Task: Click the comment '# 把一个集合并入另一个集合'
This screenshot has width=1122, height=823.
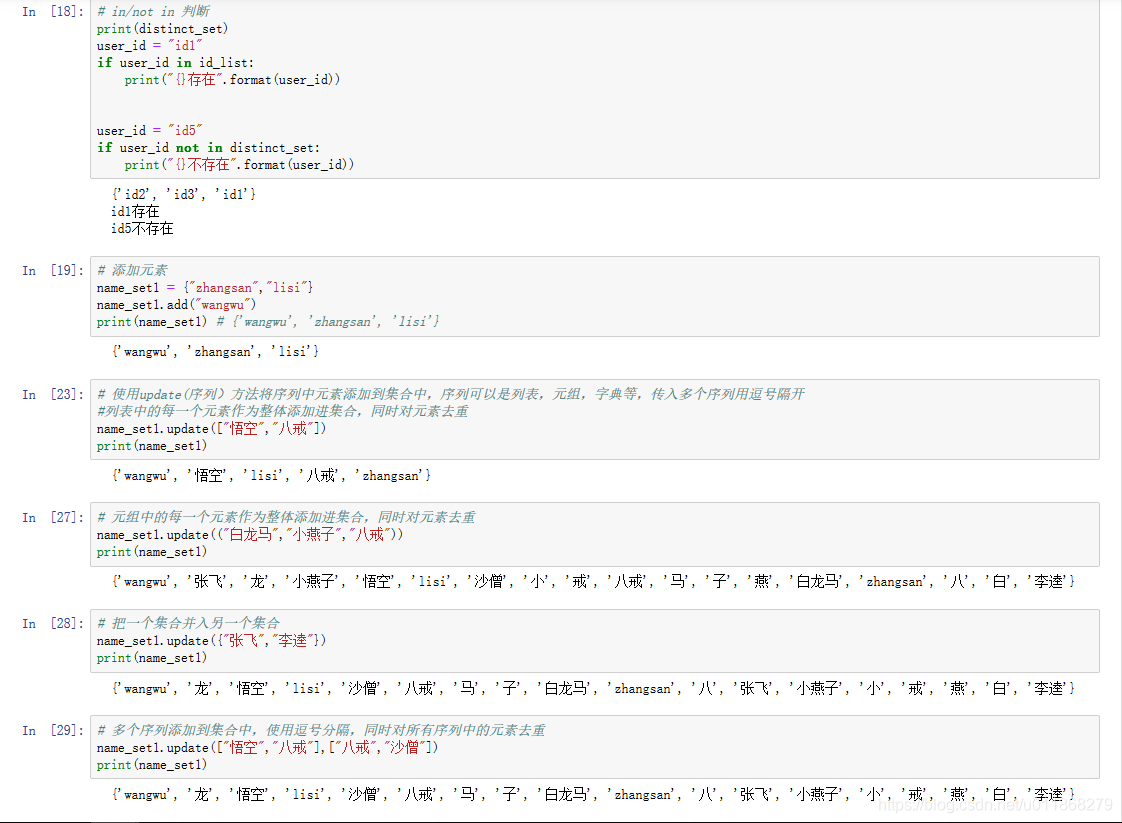Action: (188, 623)
